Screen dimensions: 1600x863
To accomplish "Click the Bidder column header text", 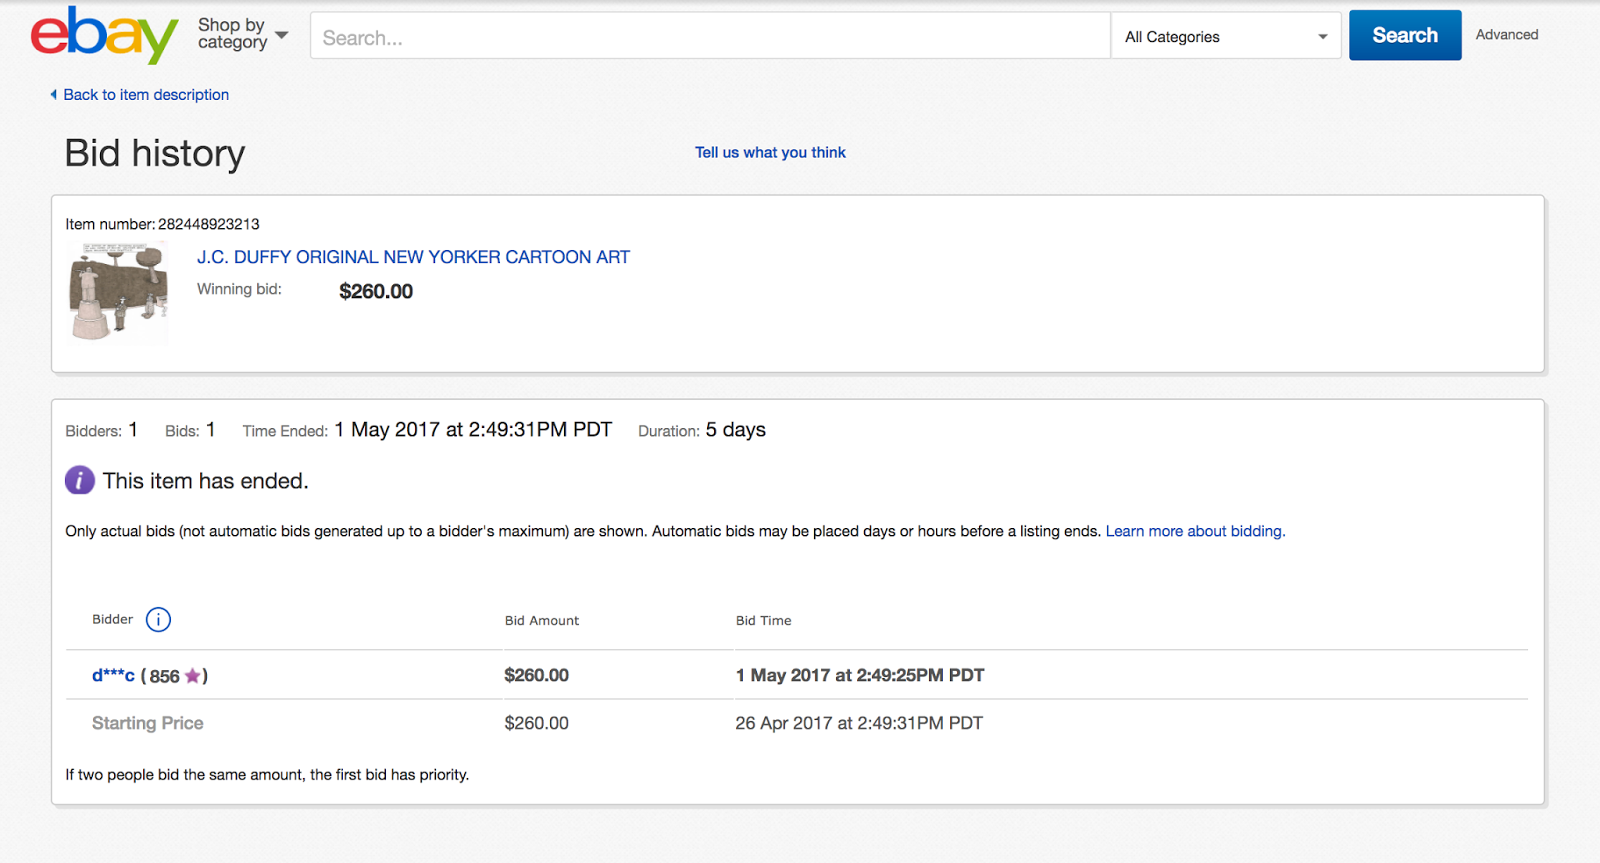I will click(112, 620).
